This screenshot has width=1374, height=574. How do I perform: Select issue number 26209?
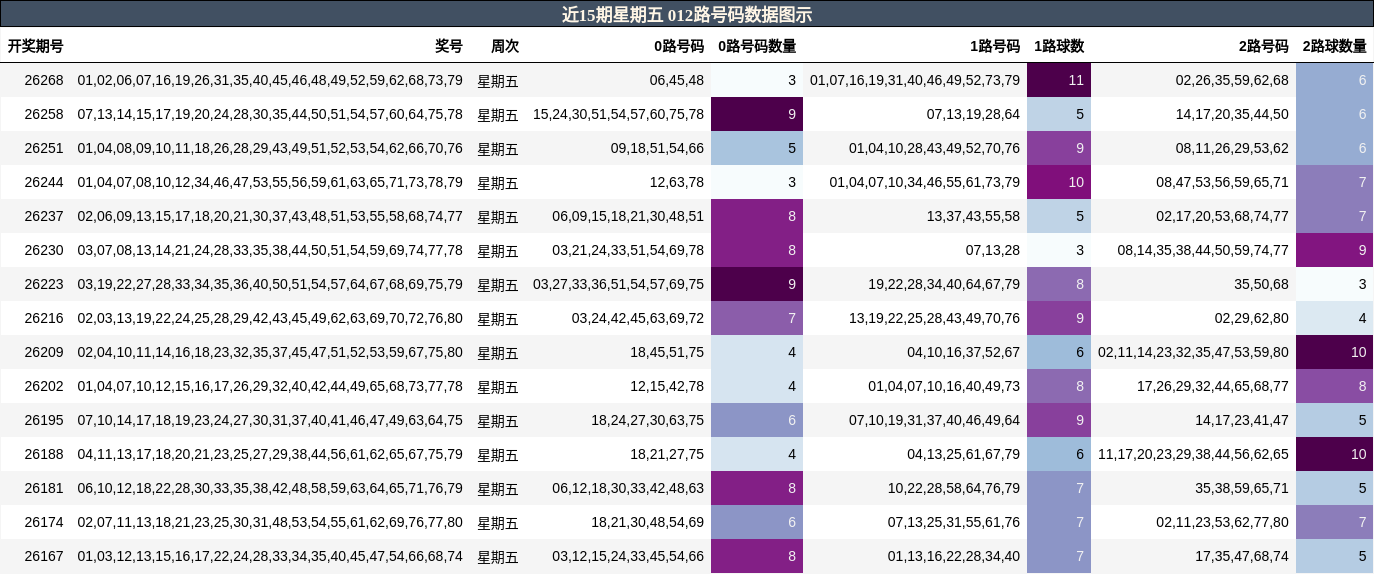[x=44, y=352]
